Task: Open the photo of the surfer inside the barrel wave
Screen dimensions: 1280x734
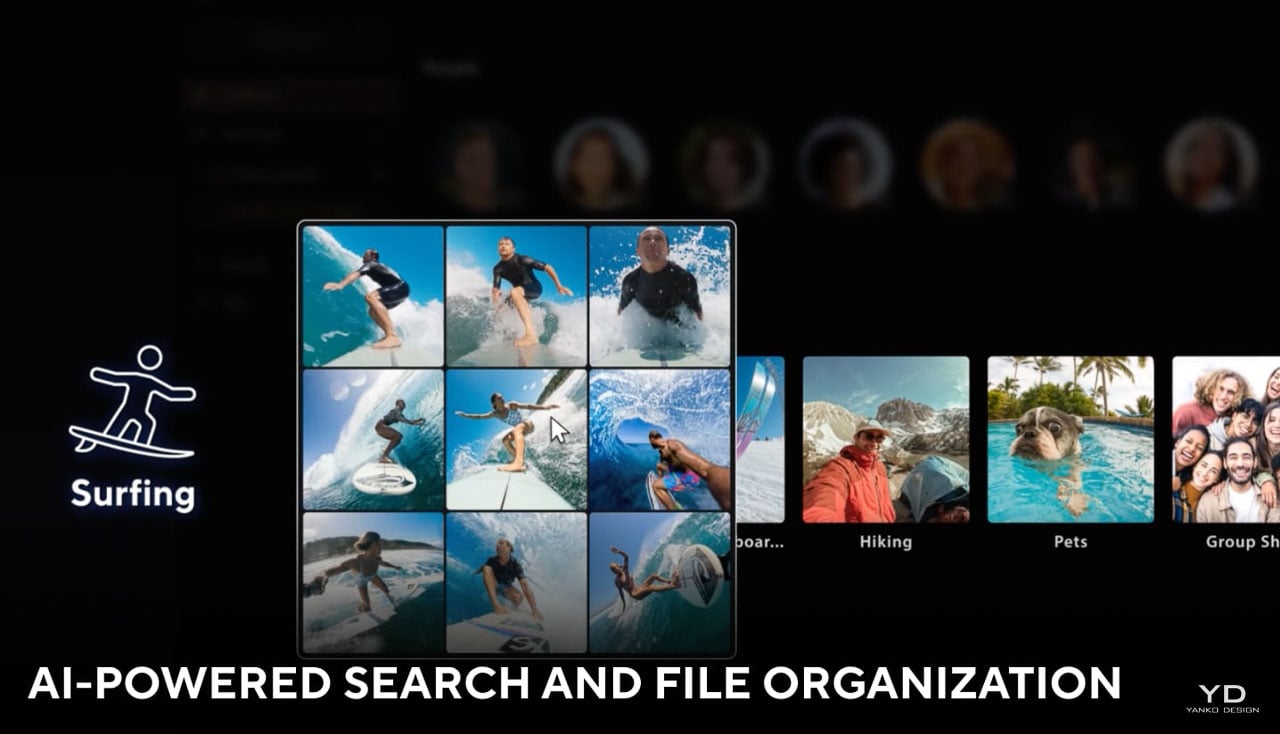Action: pyautogui.click(x=373, y=439)
